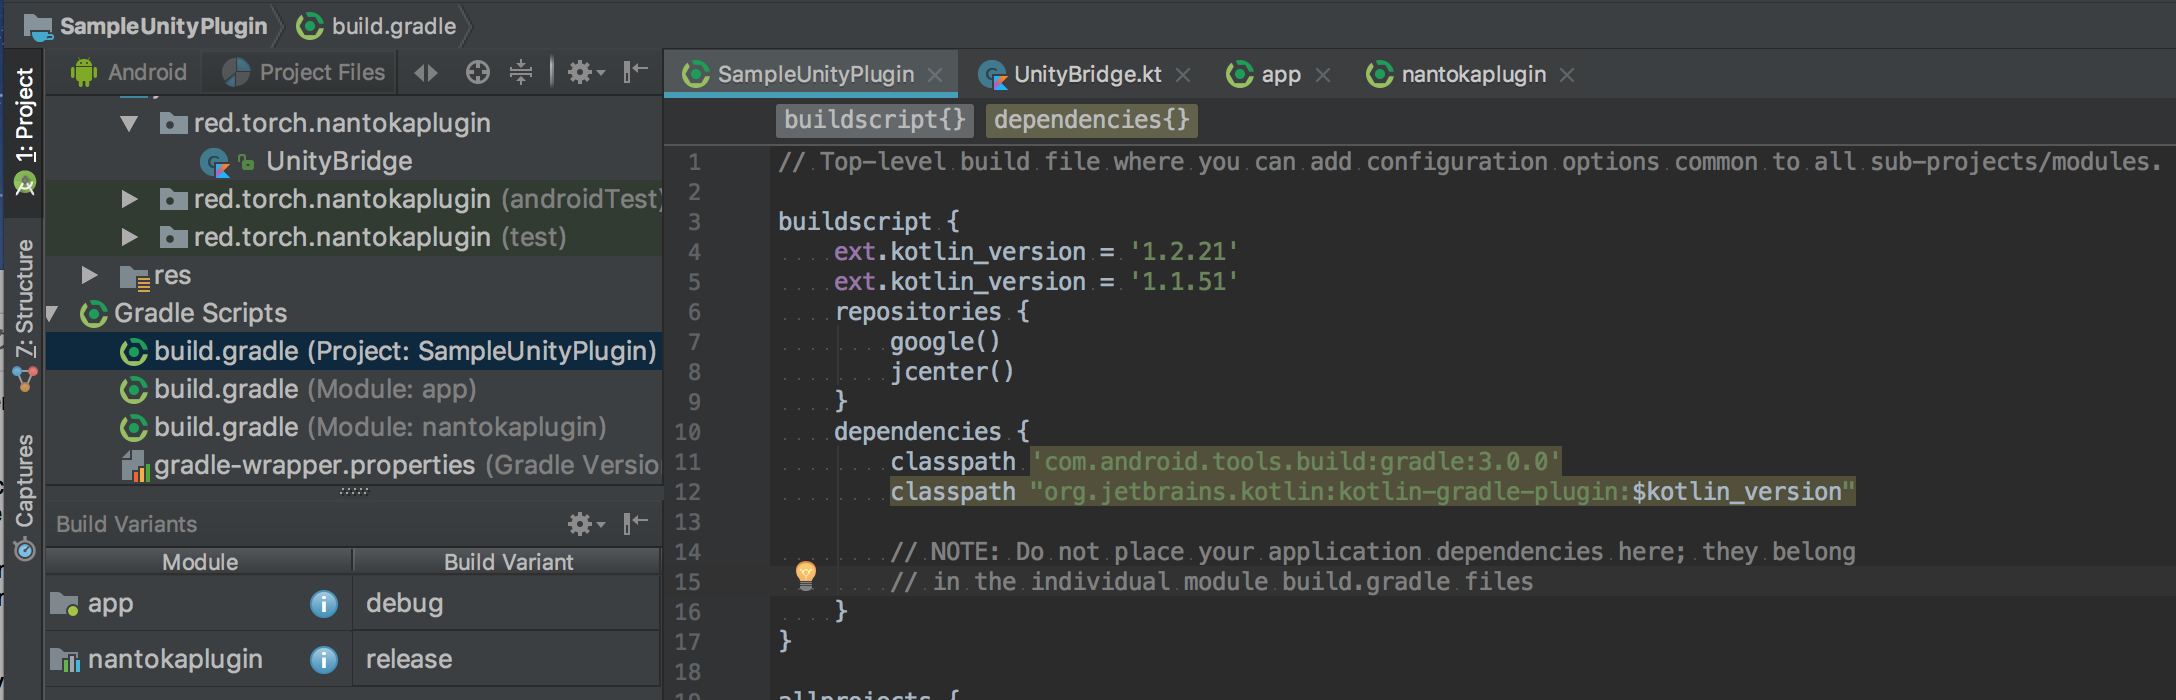
Task: Switch project view to Android
Action: tap(128, 72)
